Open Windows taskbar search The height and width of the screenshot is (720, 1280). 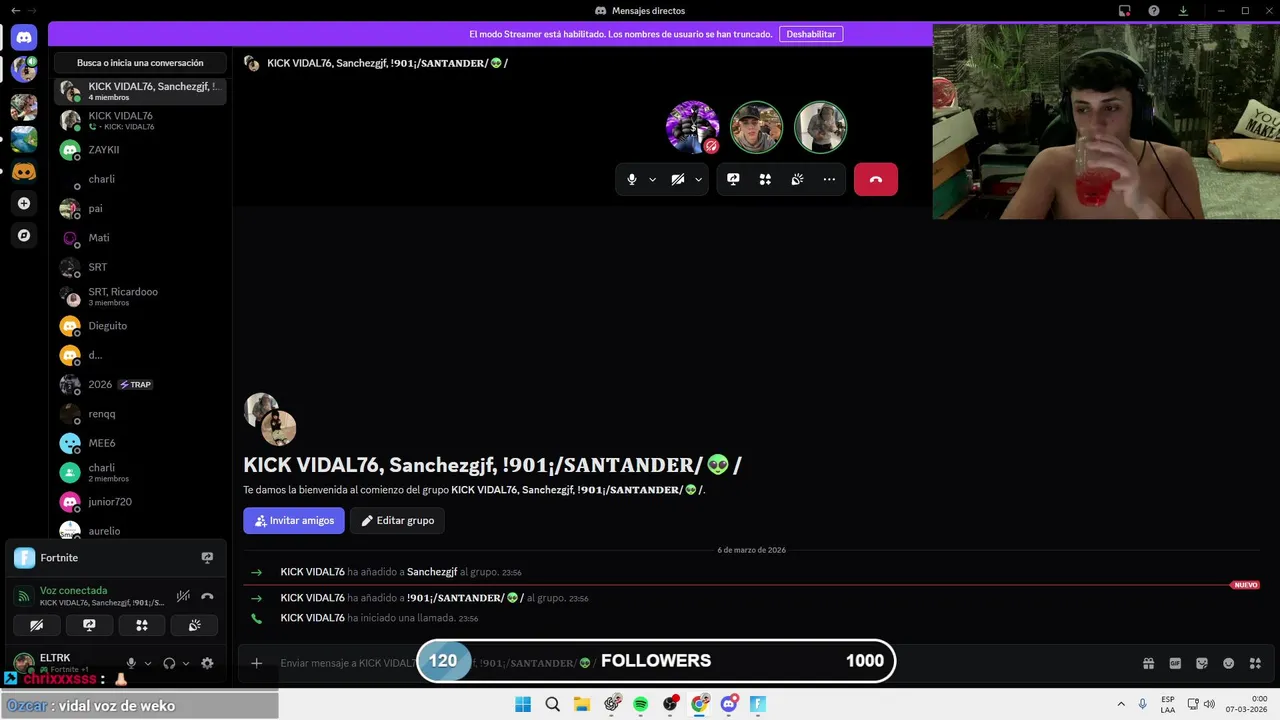coord(552,704)
